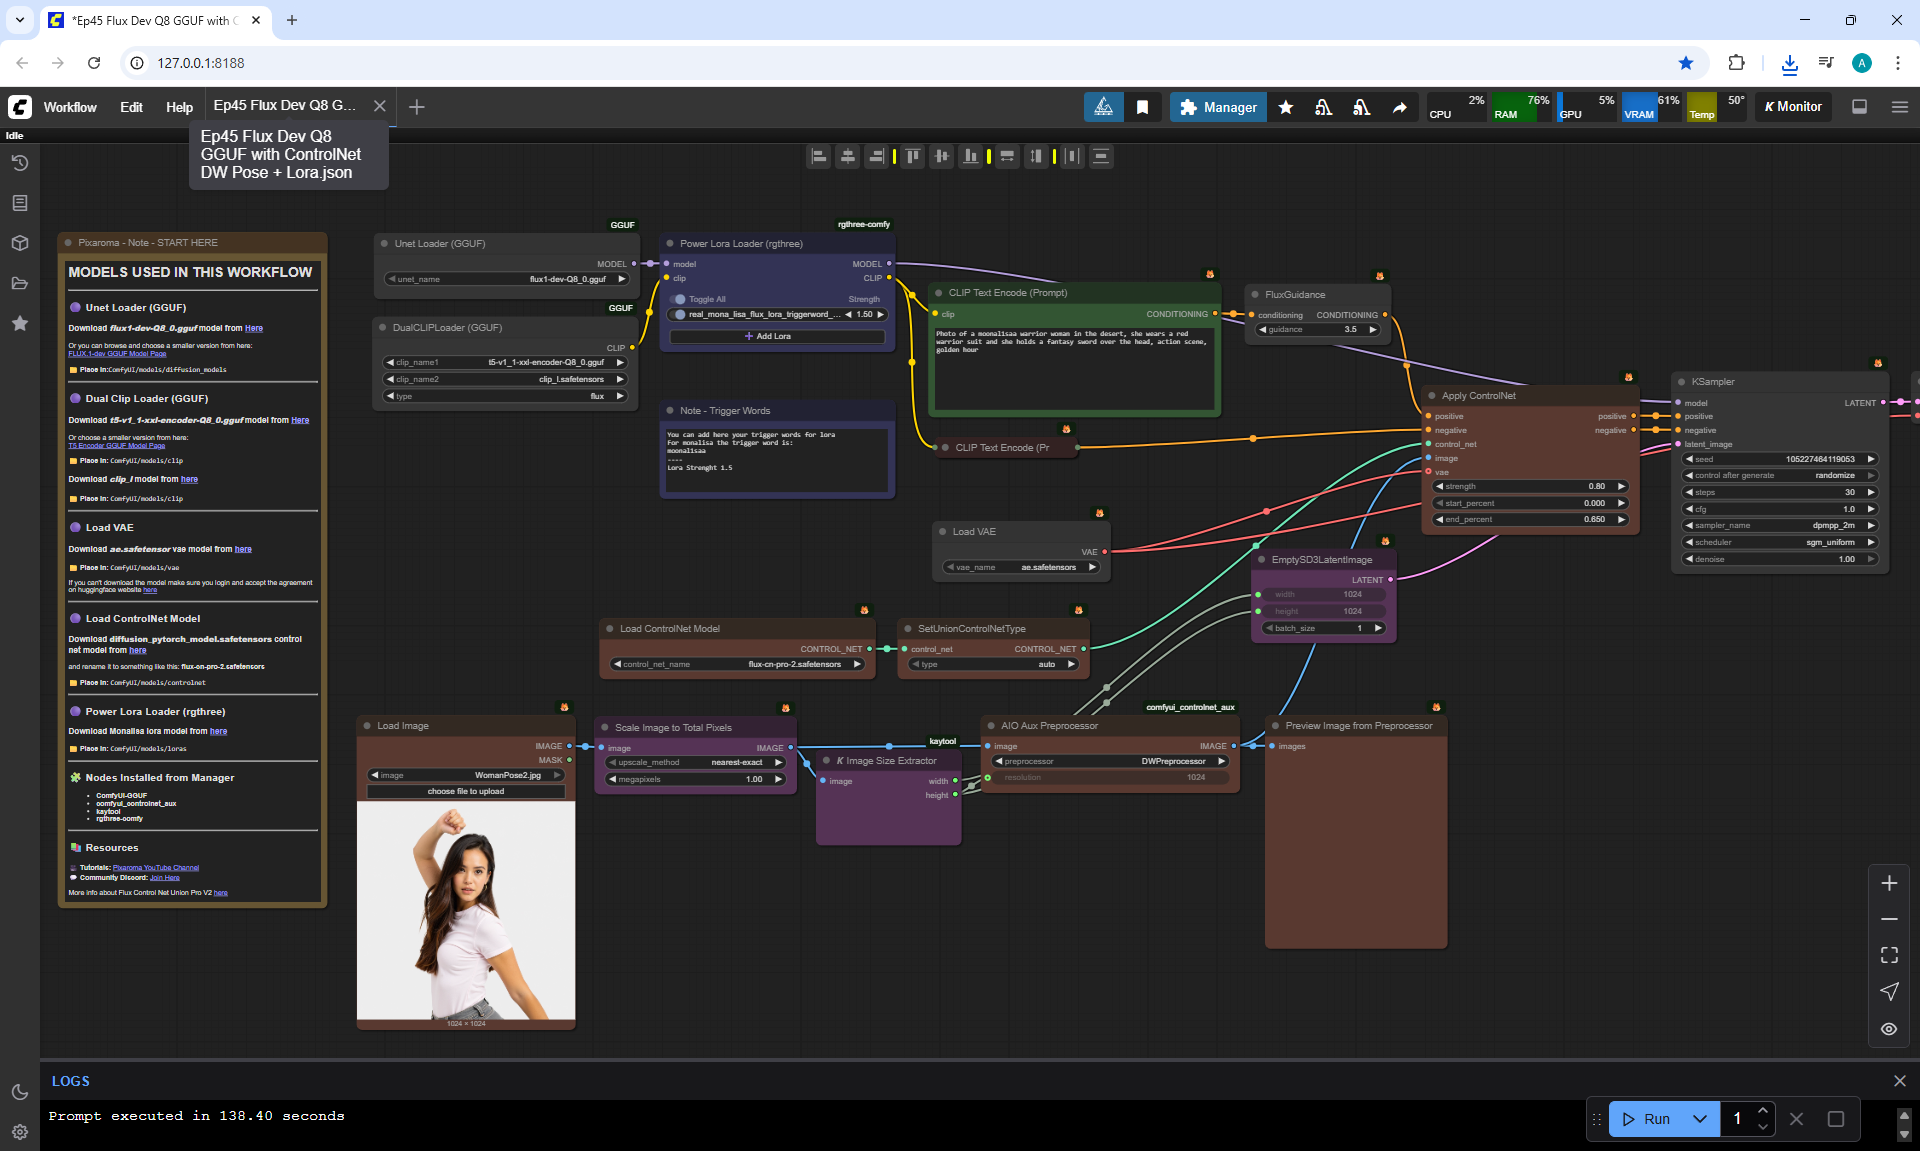
Task: Toggle link visibility with the eye icon
Action: point(1889,1028)
